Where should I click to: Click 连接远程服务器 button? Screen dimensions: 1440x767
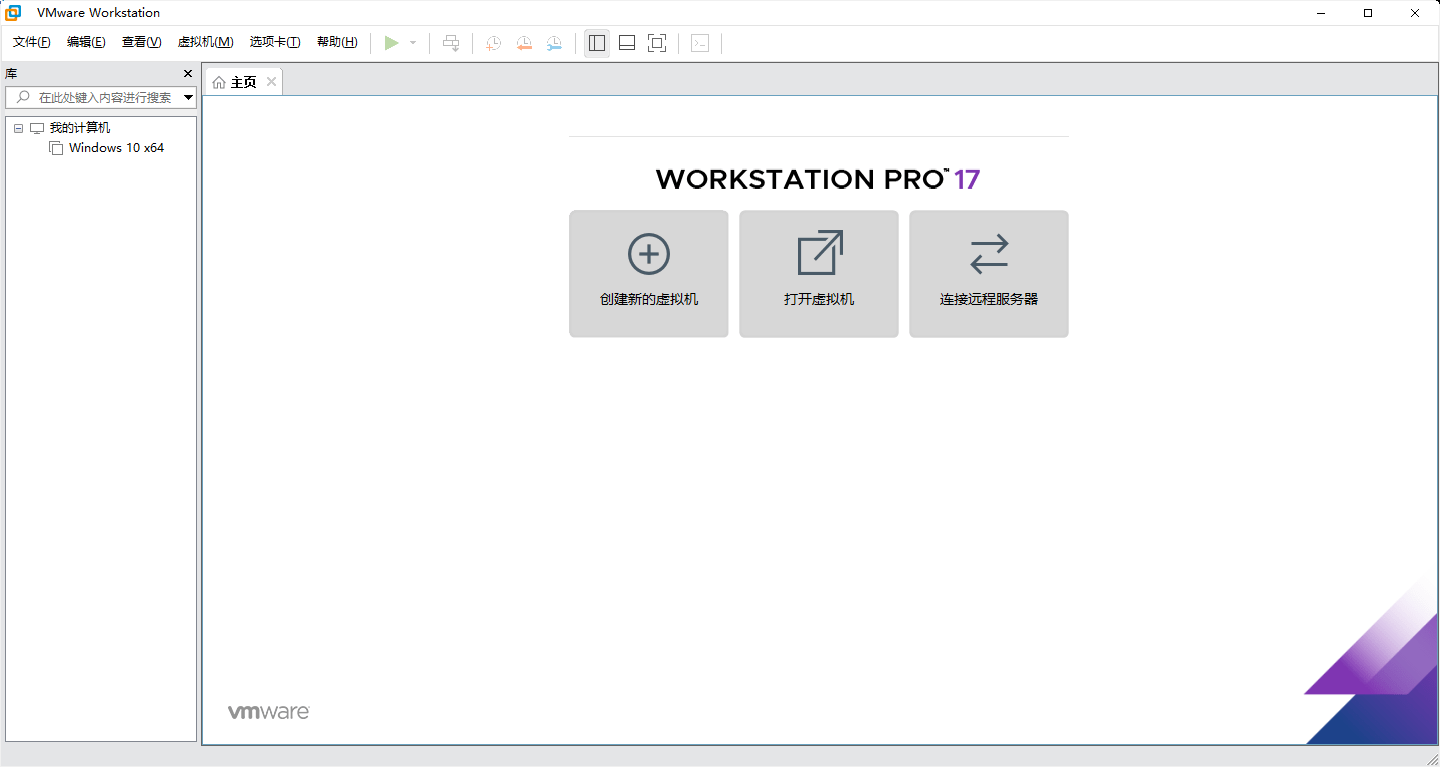989,274
